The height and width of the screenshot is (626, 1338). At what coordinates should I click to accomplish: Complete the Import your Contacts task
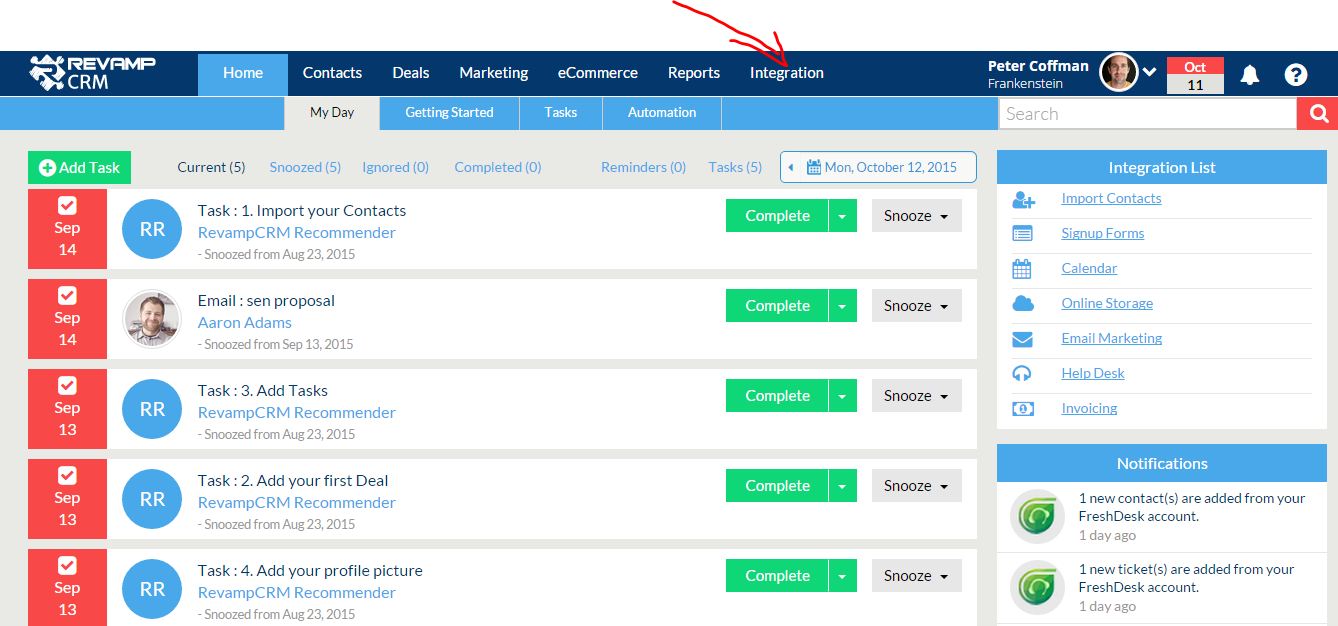[x=777, y=215]
